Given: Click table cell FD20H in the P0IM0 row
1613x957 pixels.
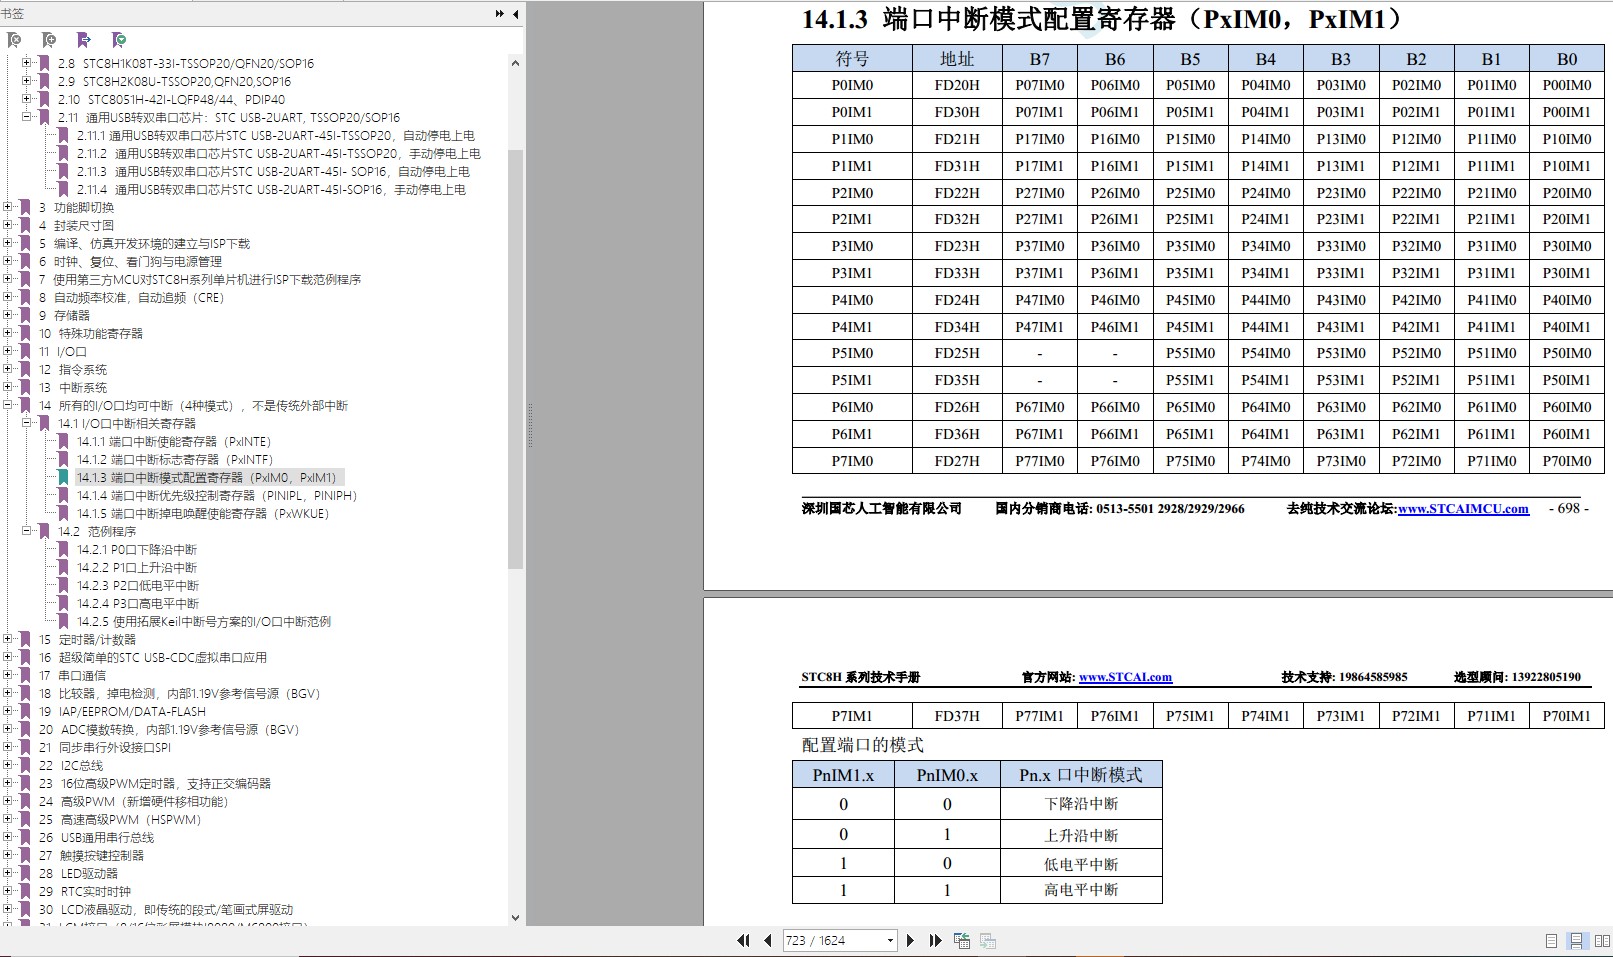Looking at the screenshot, I should coord(957,85).
